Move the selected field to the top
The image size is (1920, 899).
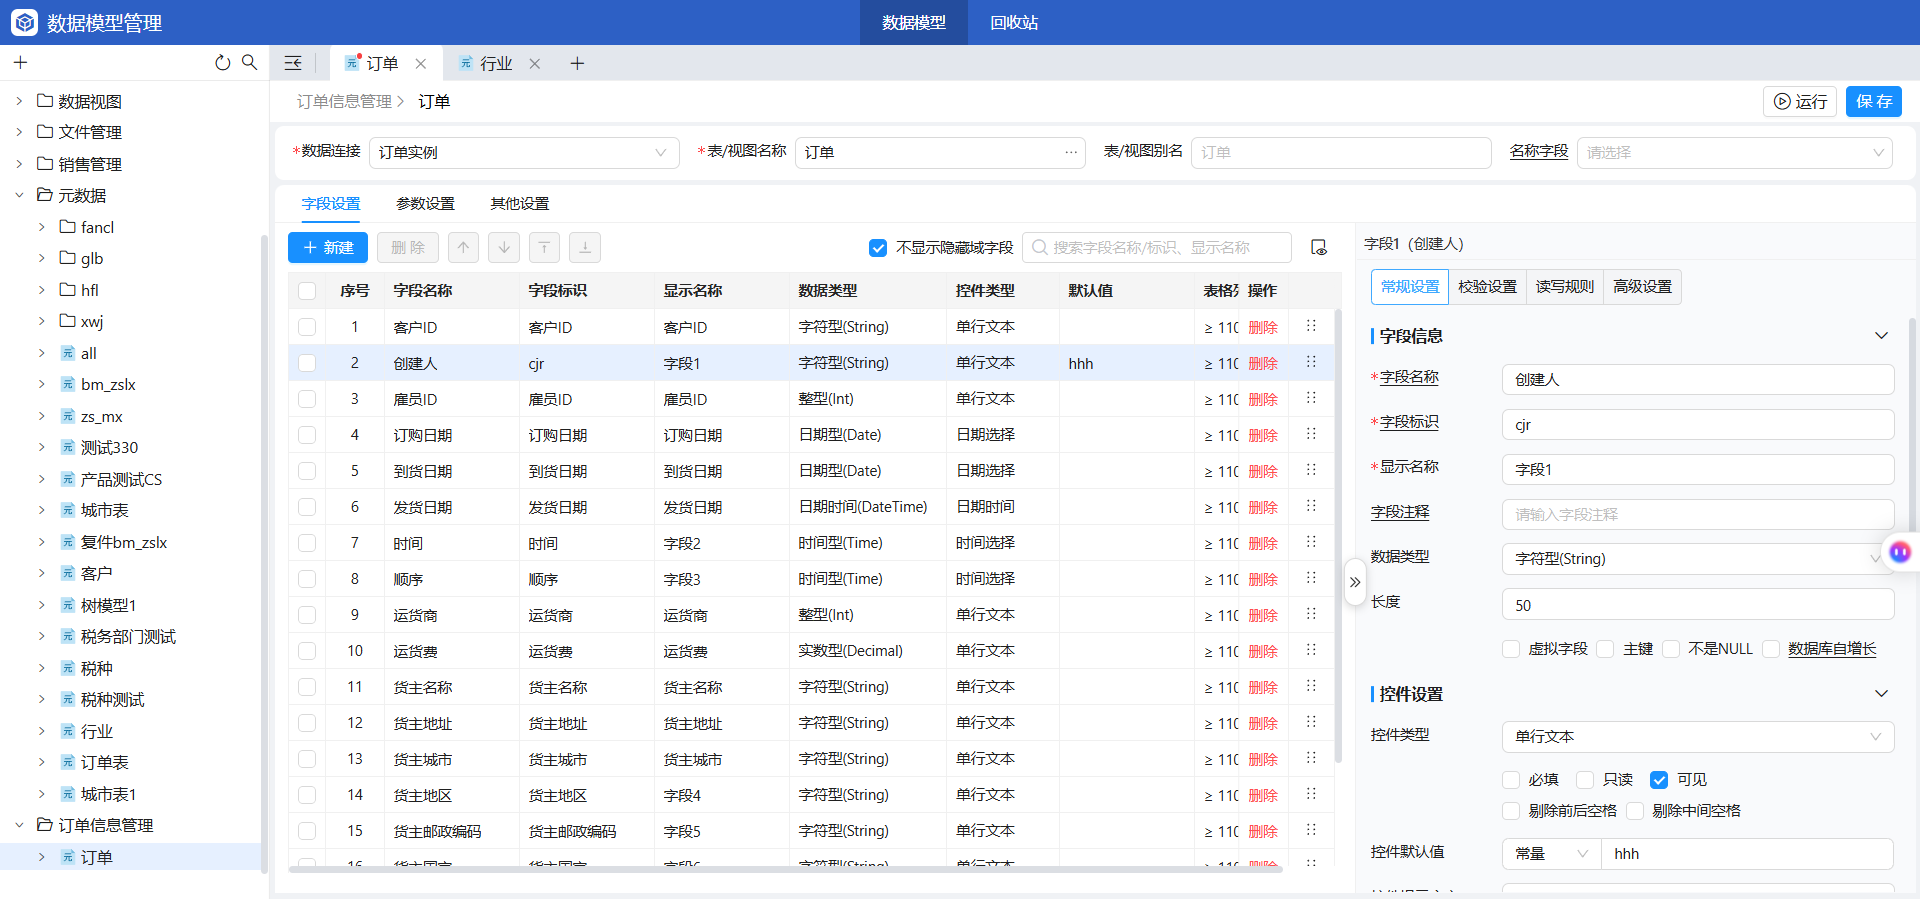click(x=544, y=248)
